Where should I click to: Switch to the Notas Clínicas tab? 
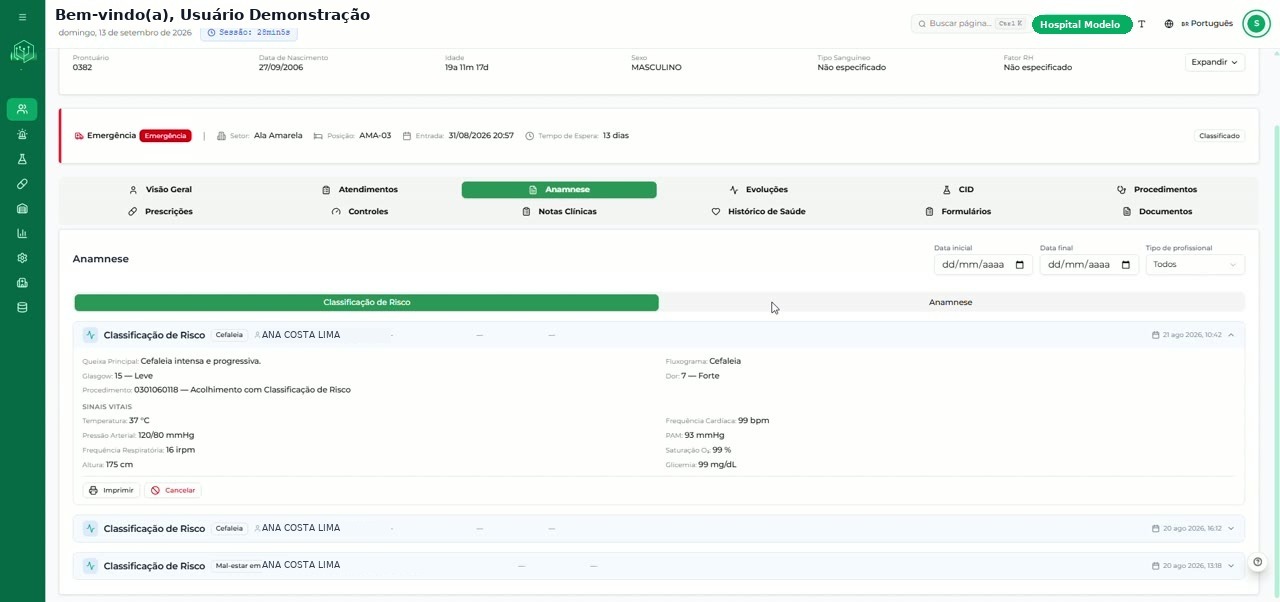[559, 212]
